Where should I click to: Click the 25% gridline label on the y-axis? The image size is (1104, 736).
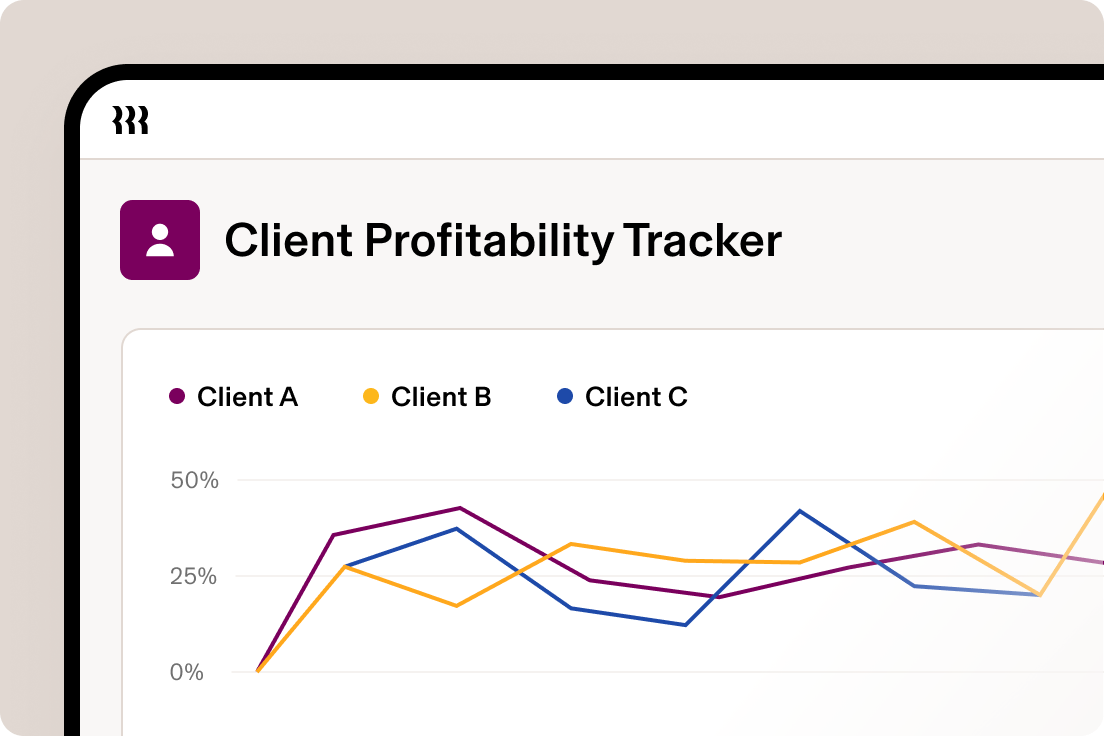[x=192, y=575]
